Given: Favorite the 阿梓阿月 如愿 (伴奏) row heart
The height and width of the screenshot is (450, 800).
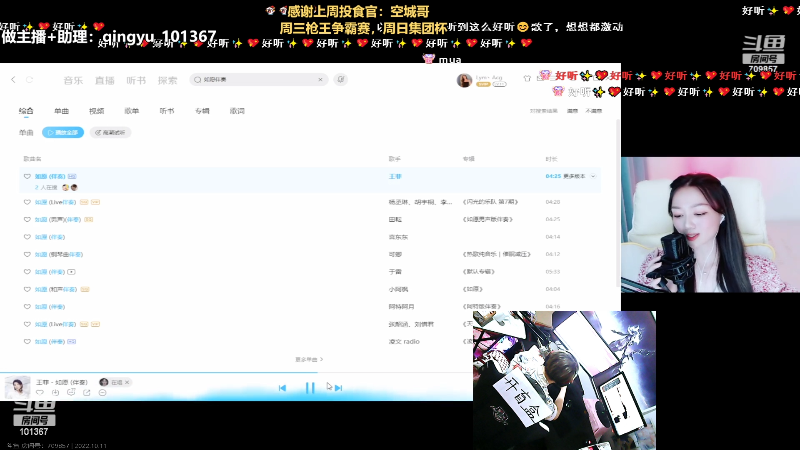Looking at the screenshot, I should pos(27,307).
